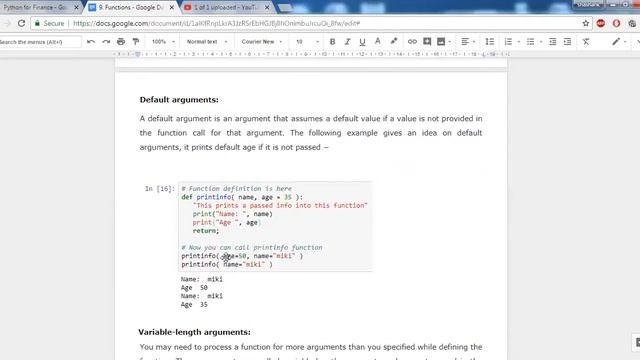Screen dimensions: 640x360
Task: Print the document using printer icon
Action: (x=121, y=42)
